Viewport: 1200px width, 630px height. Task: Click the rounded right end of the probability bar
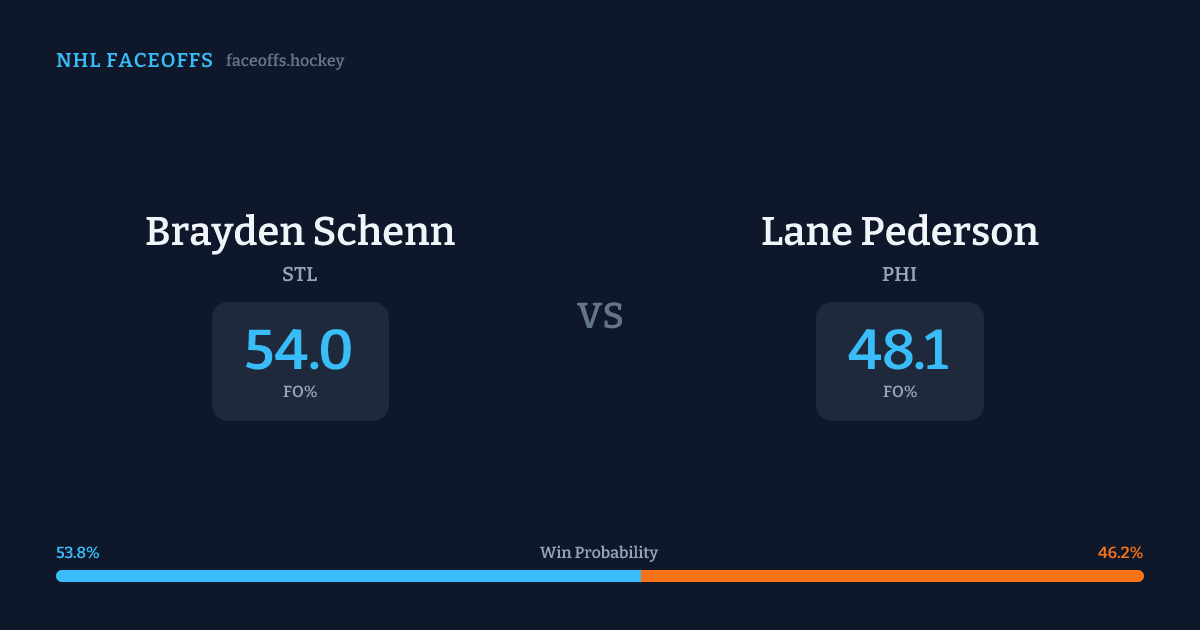point(1139,576)
